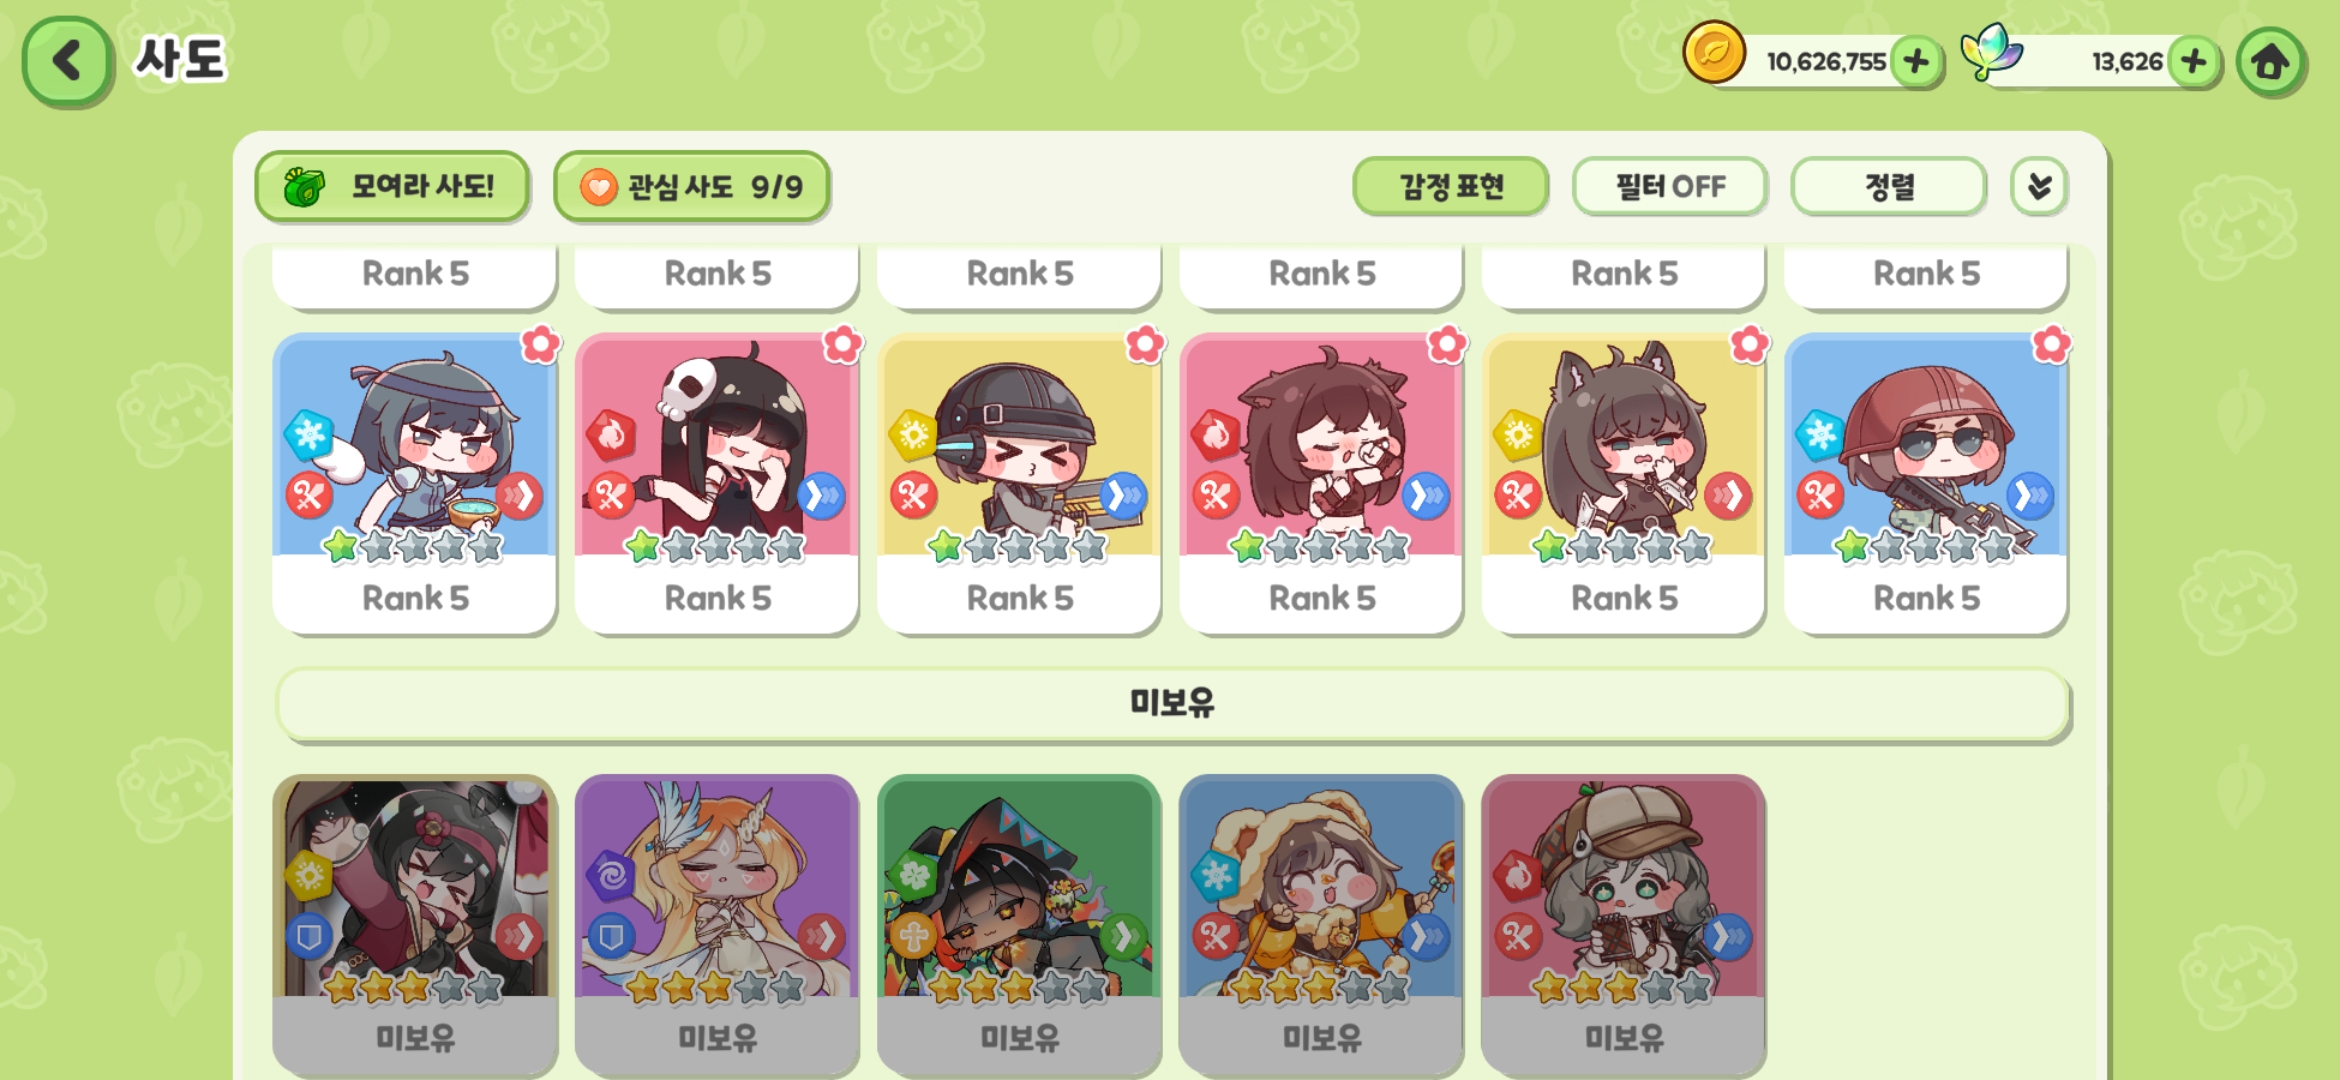
Task: Open the 정렬 sort options
Action: click(1888, 187)
